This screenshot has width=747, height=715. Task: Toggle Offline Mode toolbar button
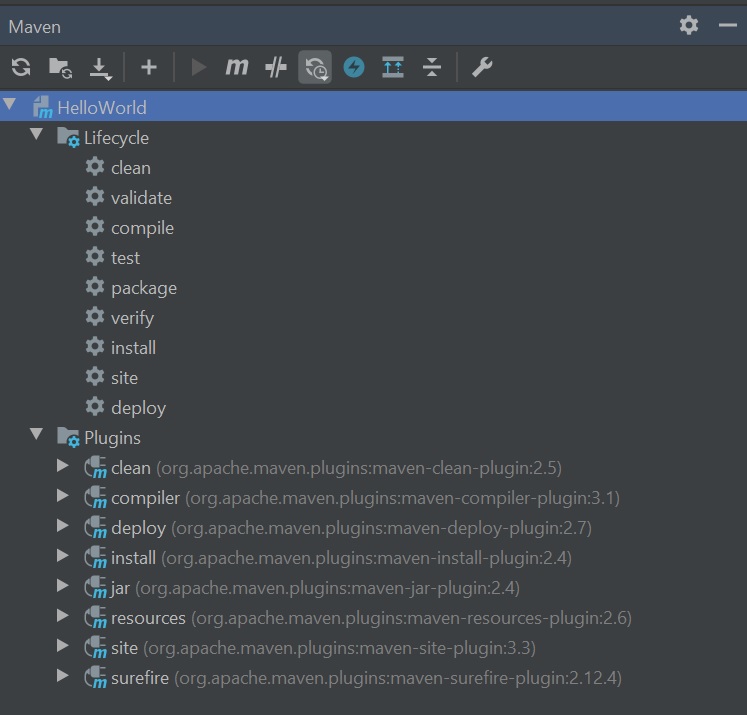[315, 68]
